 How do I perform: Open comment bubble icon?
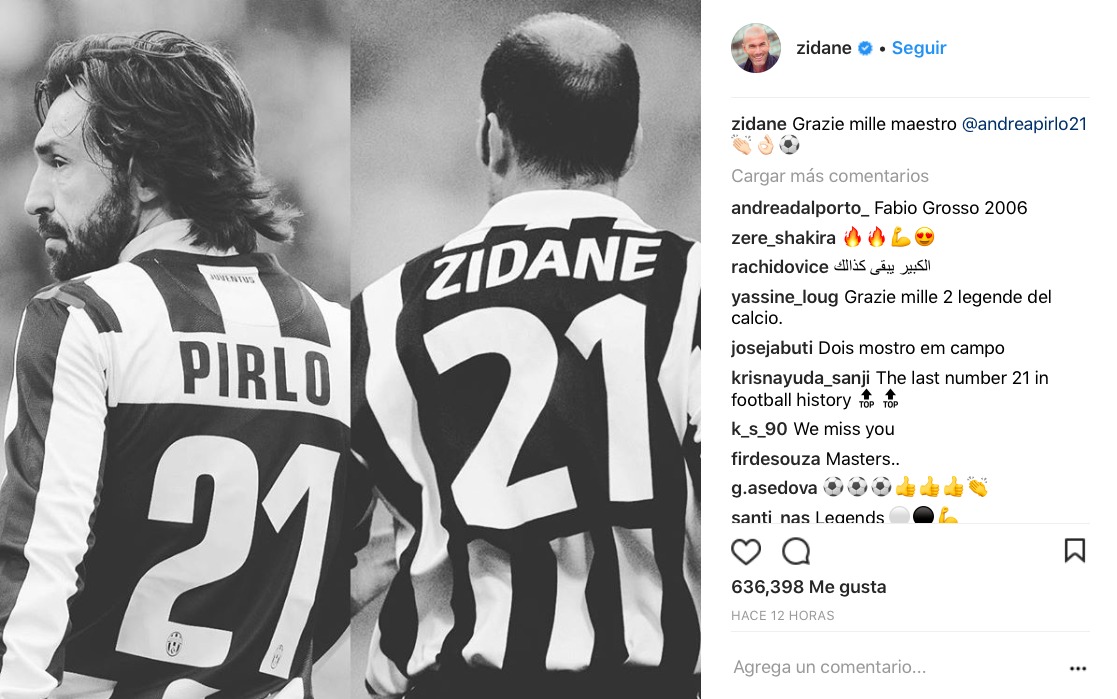(796, 551)
